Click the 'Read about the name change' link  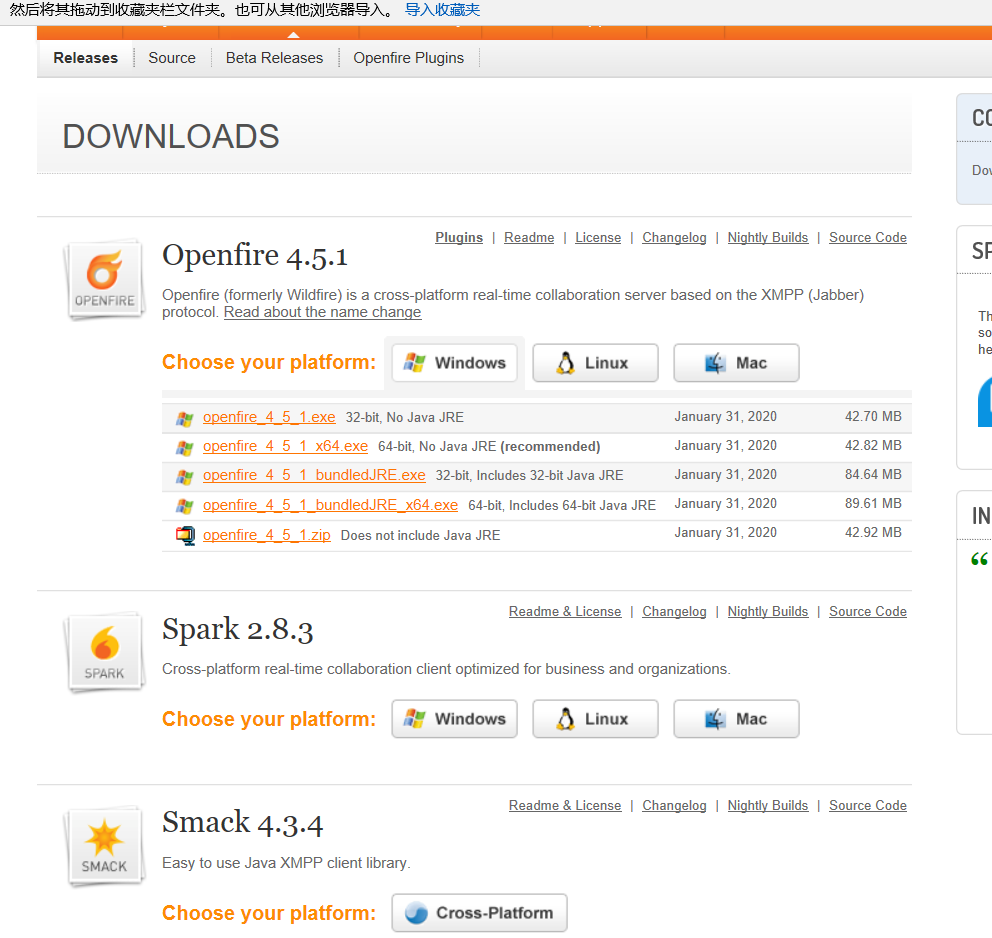click(x=322, y=312)
